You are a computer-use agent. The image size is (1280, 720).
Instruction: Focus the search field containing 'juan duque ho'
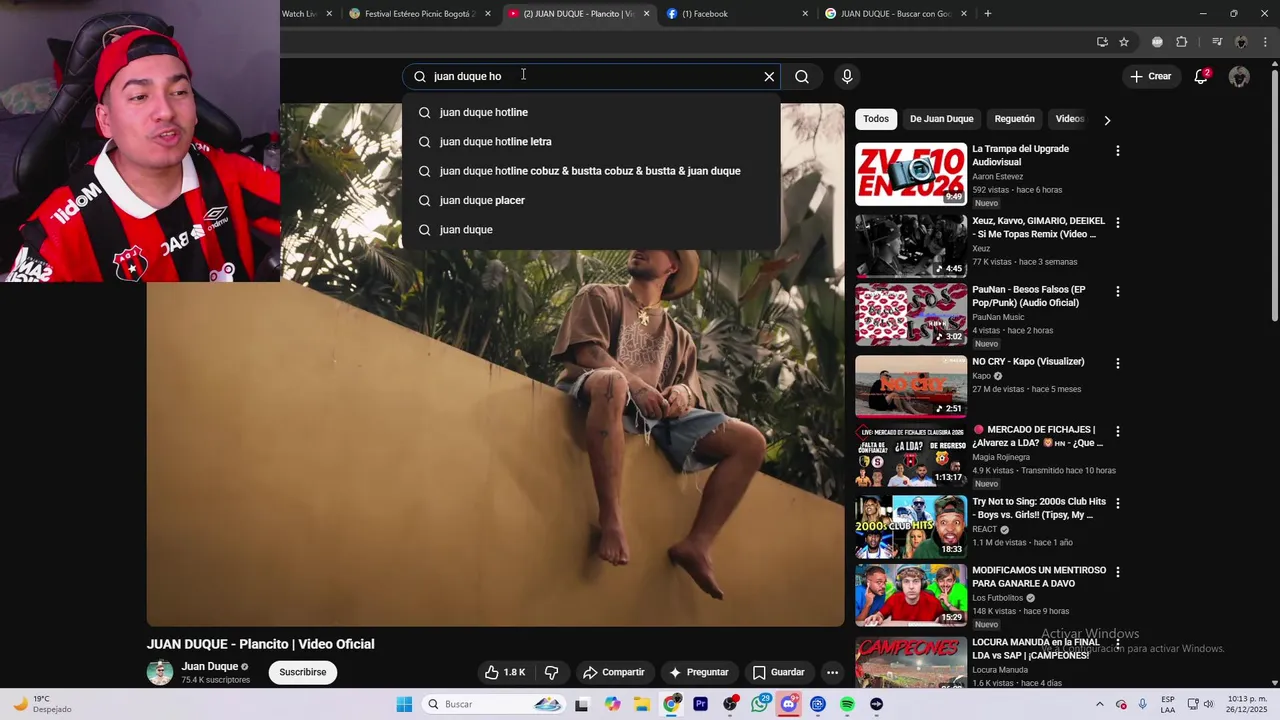[x=590, y=76]
